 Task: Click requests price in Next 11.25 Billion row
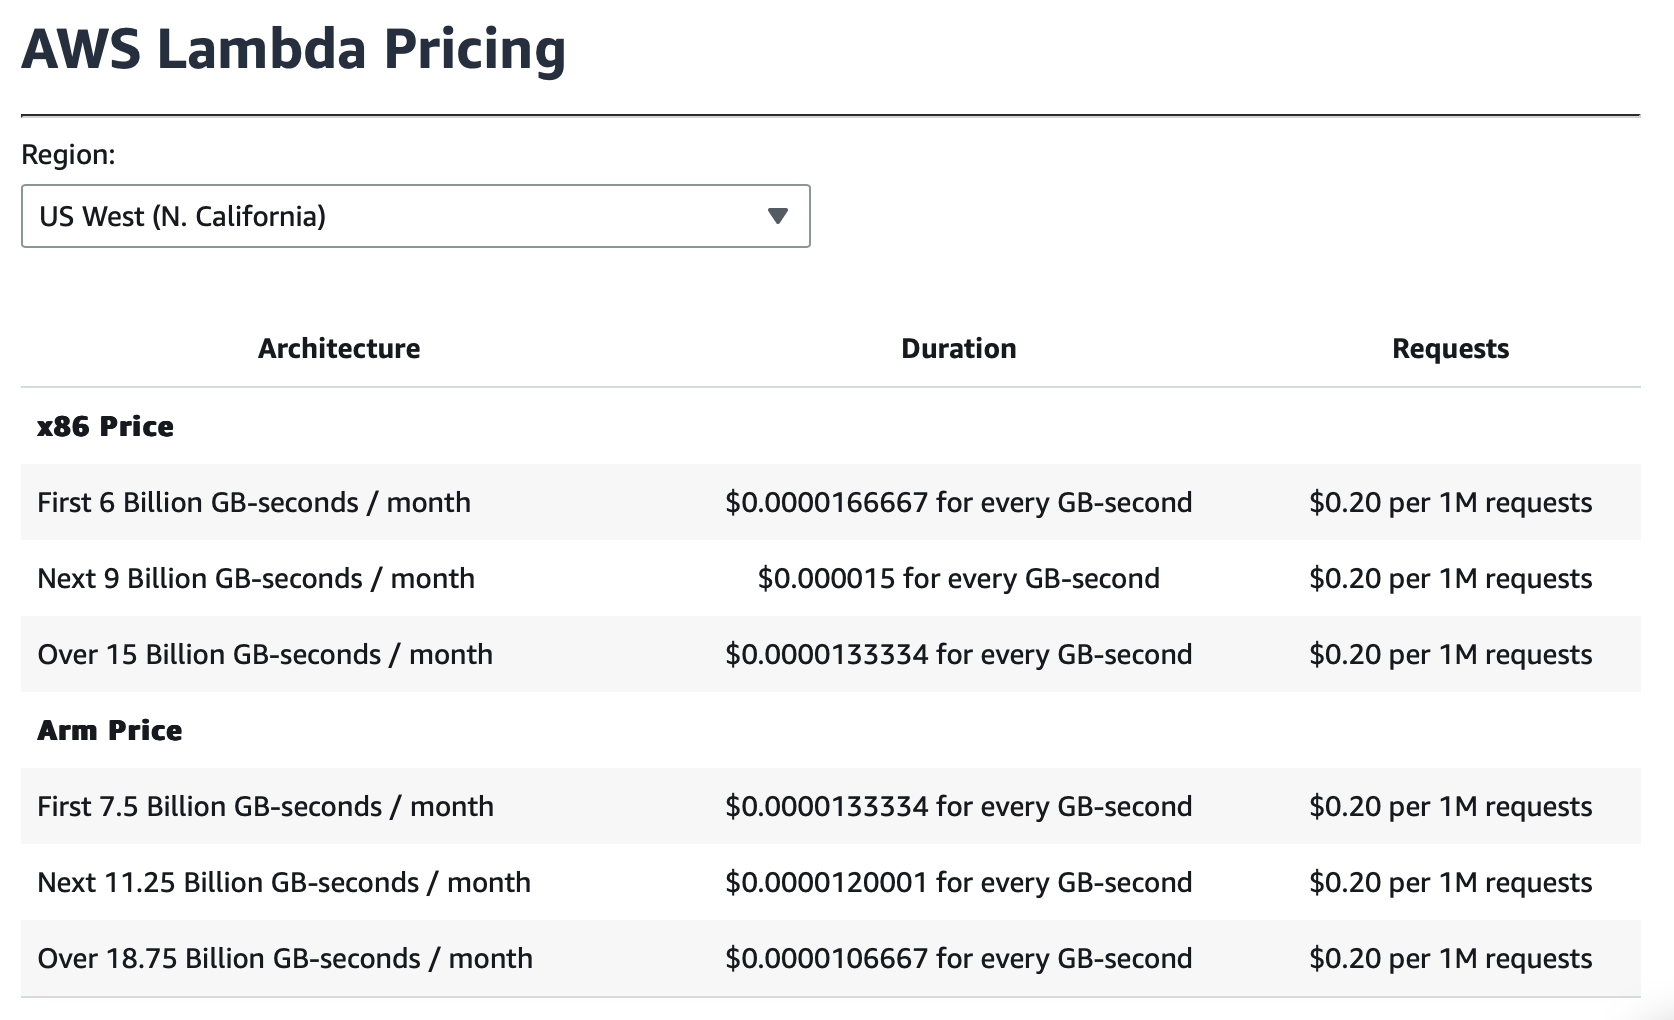(1450, 882)
